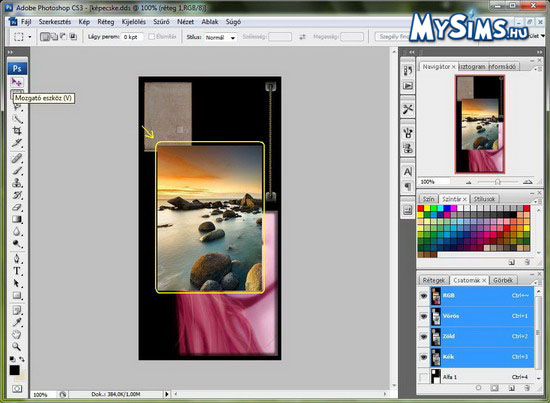Open the Szerkesztés menu

55,22
